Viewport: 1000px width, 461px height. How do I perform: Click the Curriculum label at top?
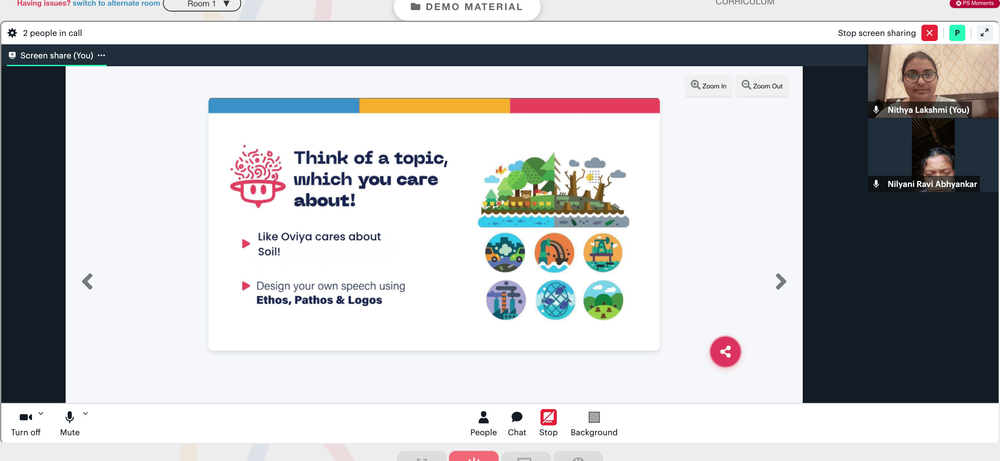pyautogui.click(x=744, y=3)
